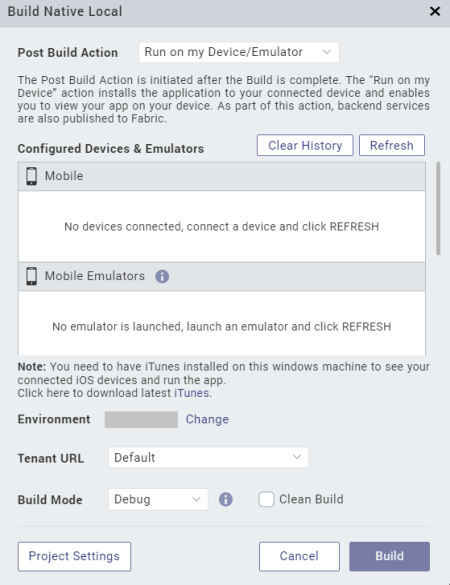Click the Mobile Emulators info icon
The image size is (450, 585).
[162, 276]
